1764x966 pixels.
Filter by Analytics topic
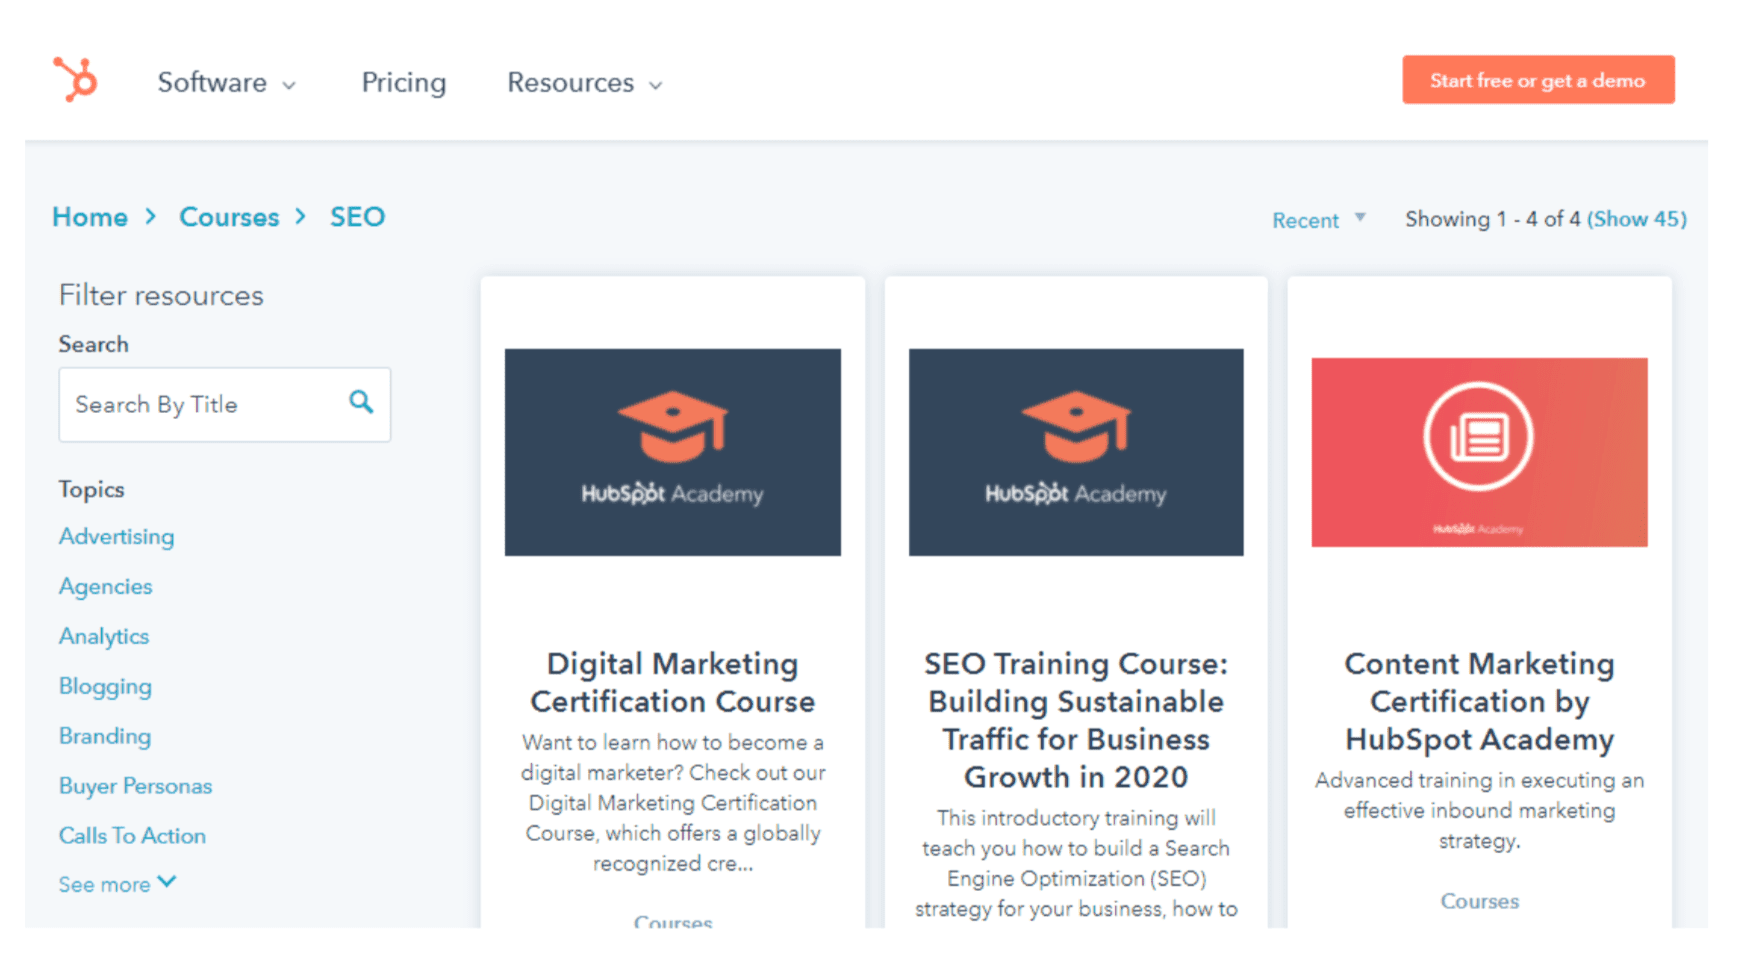pos(103,637)
